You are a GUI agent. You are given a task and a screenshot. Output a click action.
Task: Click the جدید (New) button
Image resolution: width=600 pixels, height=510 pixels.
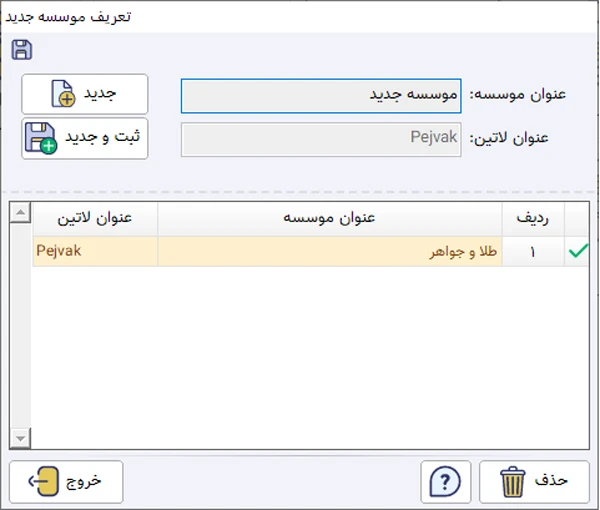pos(85,94)
